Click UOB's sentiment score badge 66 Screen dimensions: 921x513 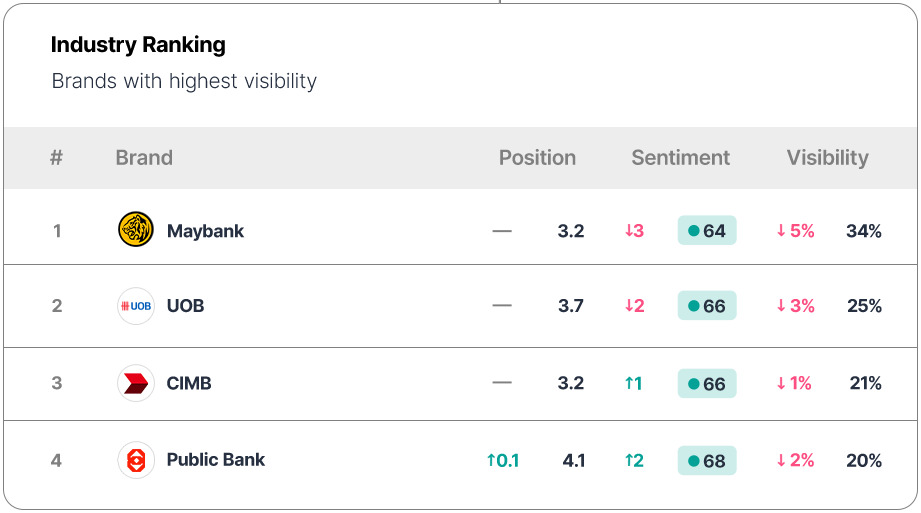click(x=707, y=306)
